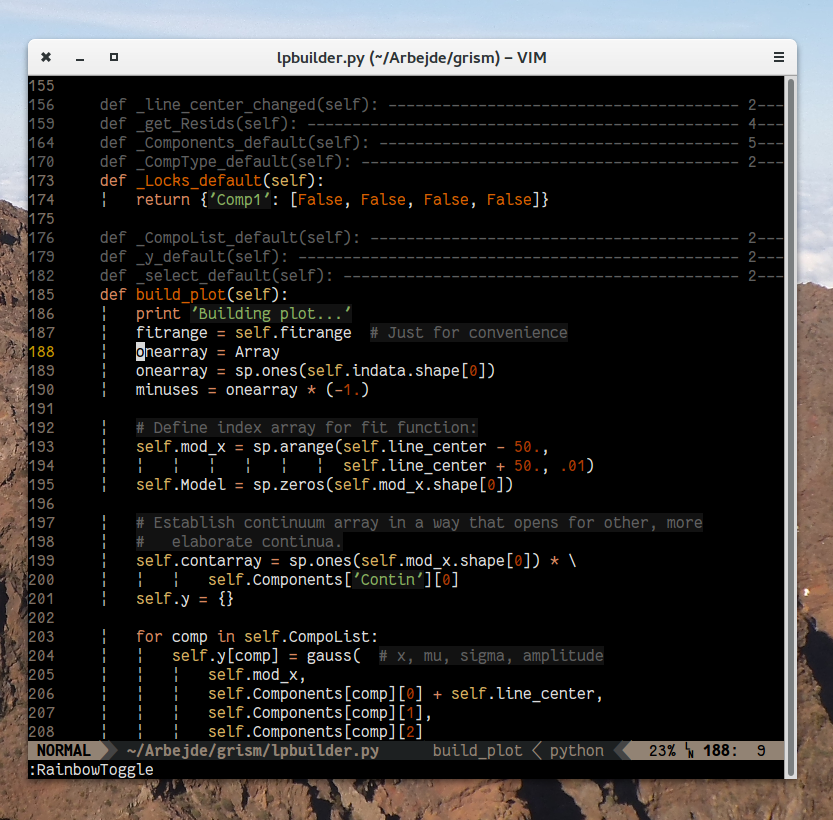The width and height of the screenshot is (833, 820).
Task: Click line number 203 in the gutter
Action: click(x=41, y=637)
